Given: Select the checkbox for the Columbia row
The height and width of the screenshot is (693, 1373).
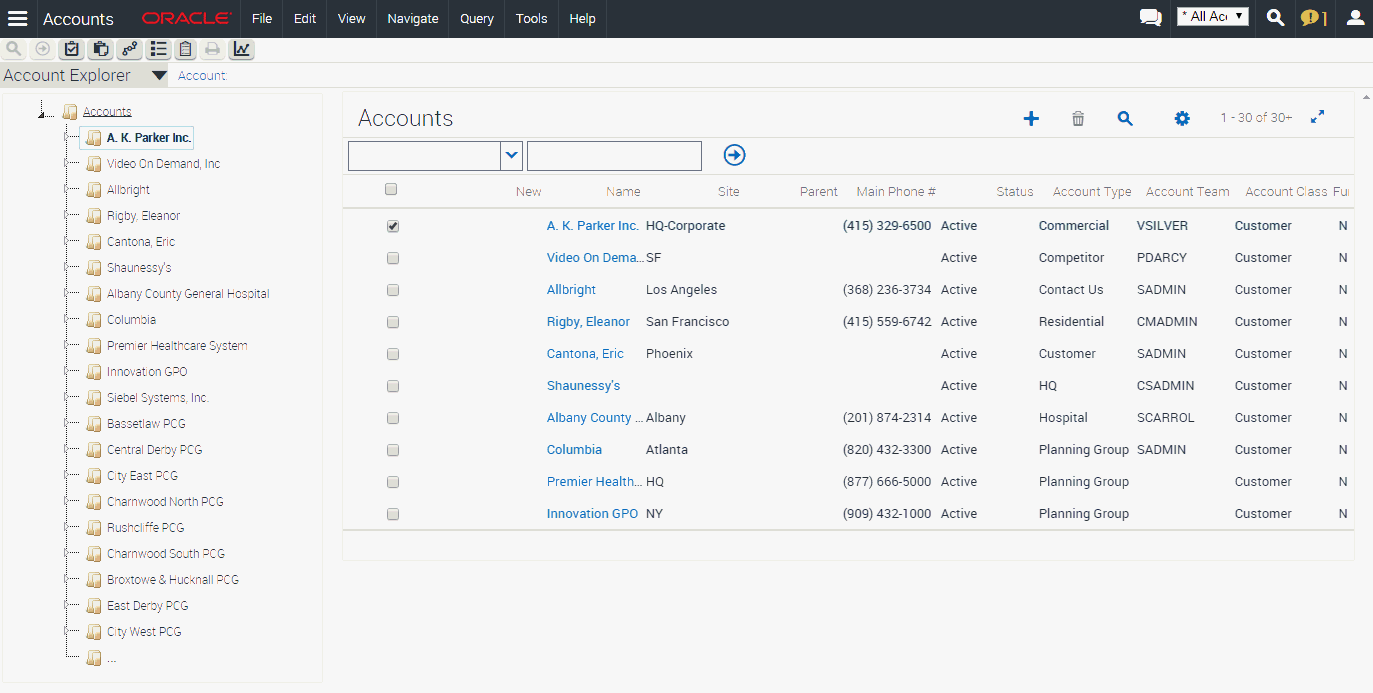Looking at the screenshot, I should (392, 450).
